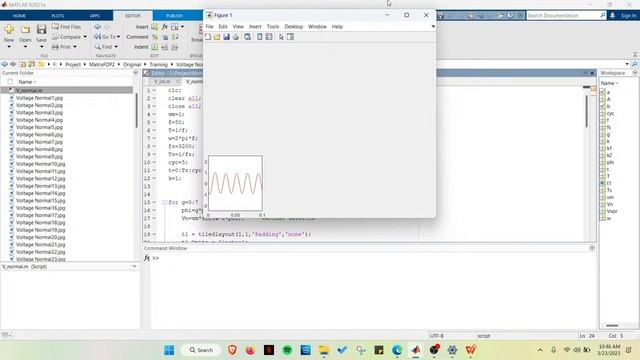Click the Save floppy disk icon in MATLAB ribbon
This screenshot has width=640, height=360.
pos(41,29)
